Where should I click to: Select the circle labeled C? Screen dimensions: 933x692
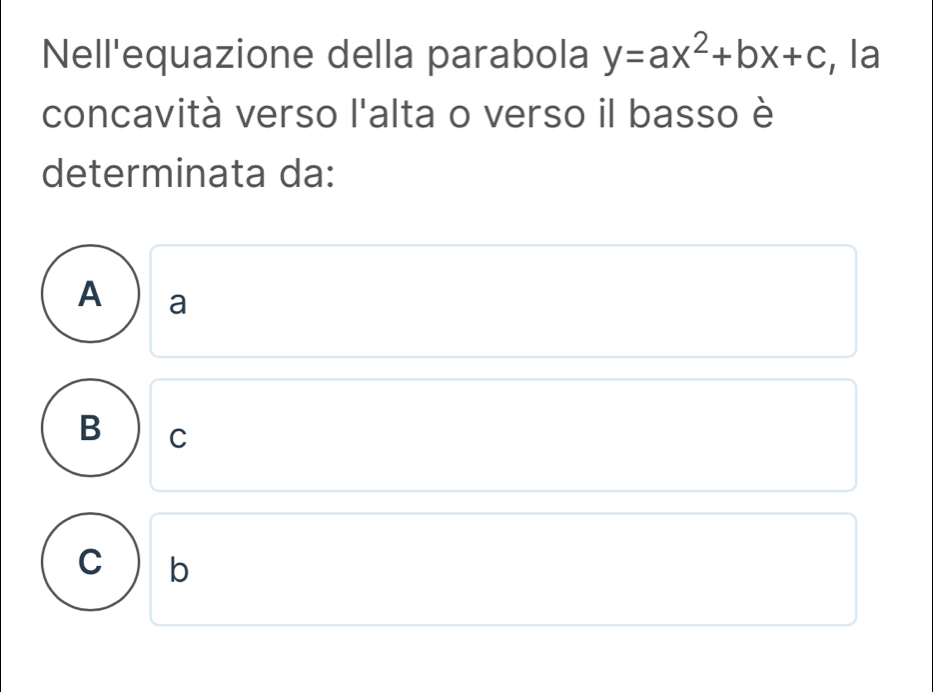[91, 563]
